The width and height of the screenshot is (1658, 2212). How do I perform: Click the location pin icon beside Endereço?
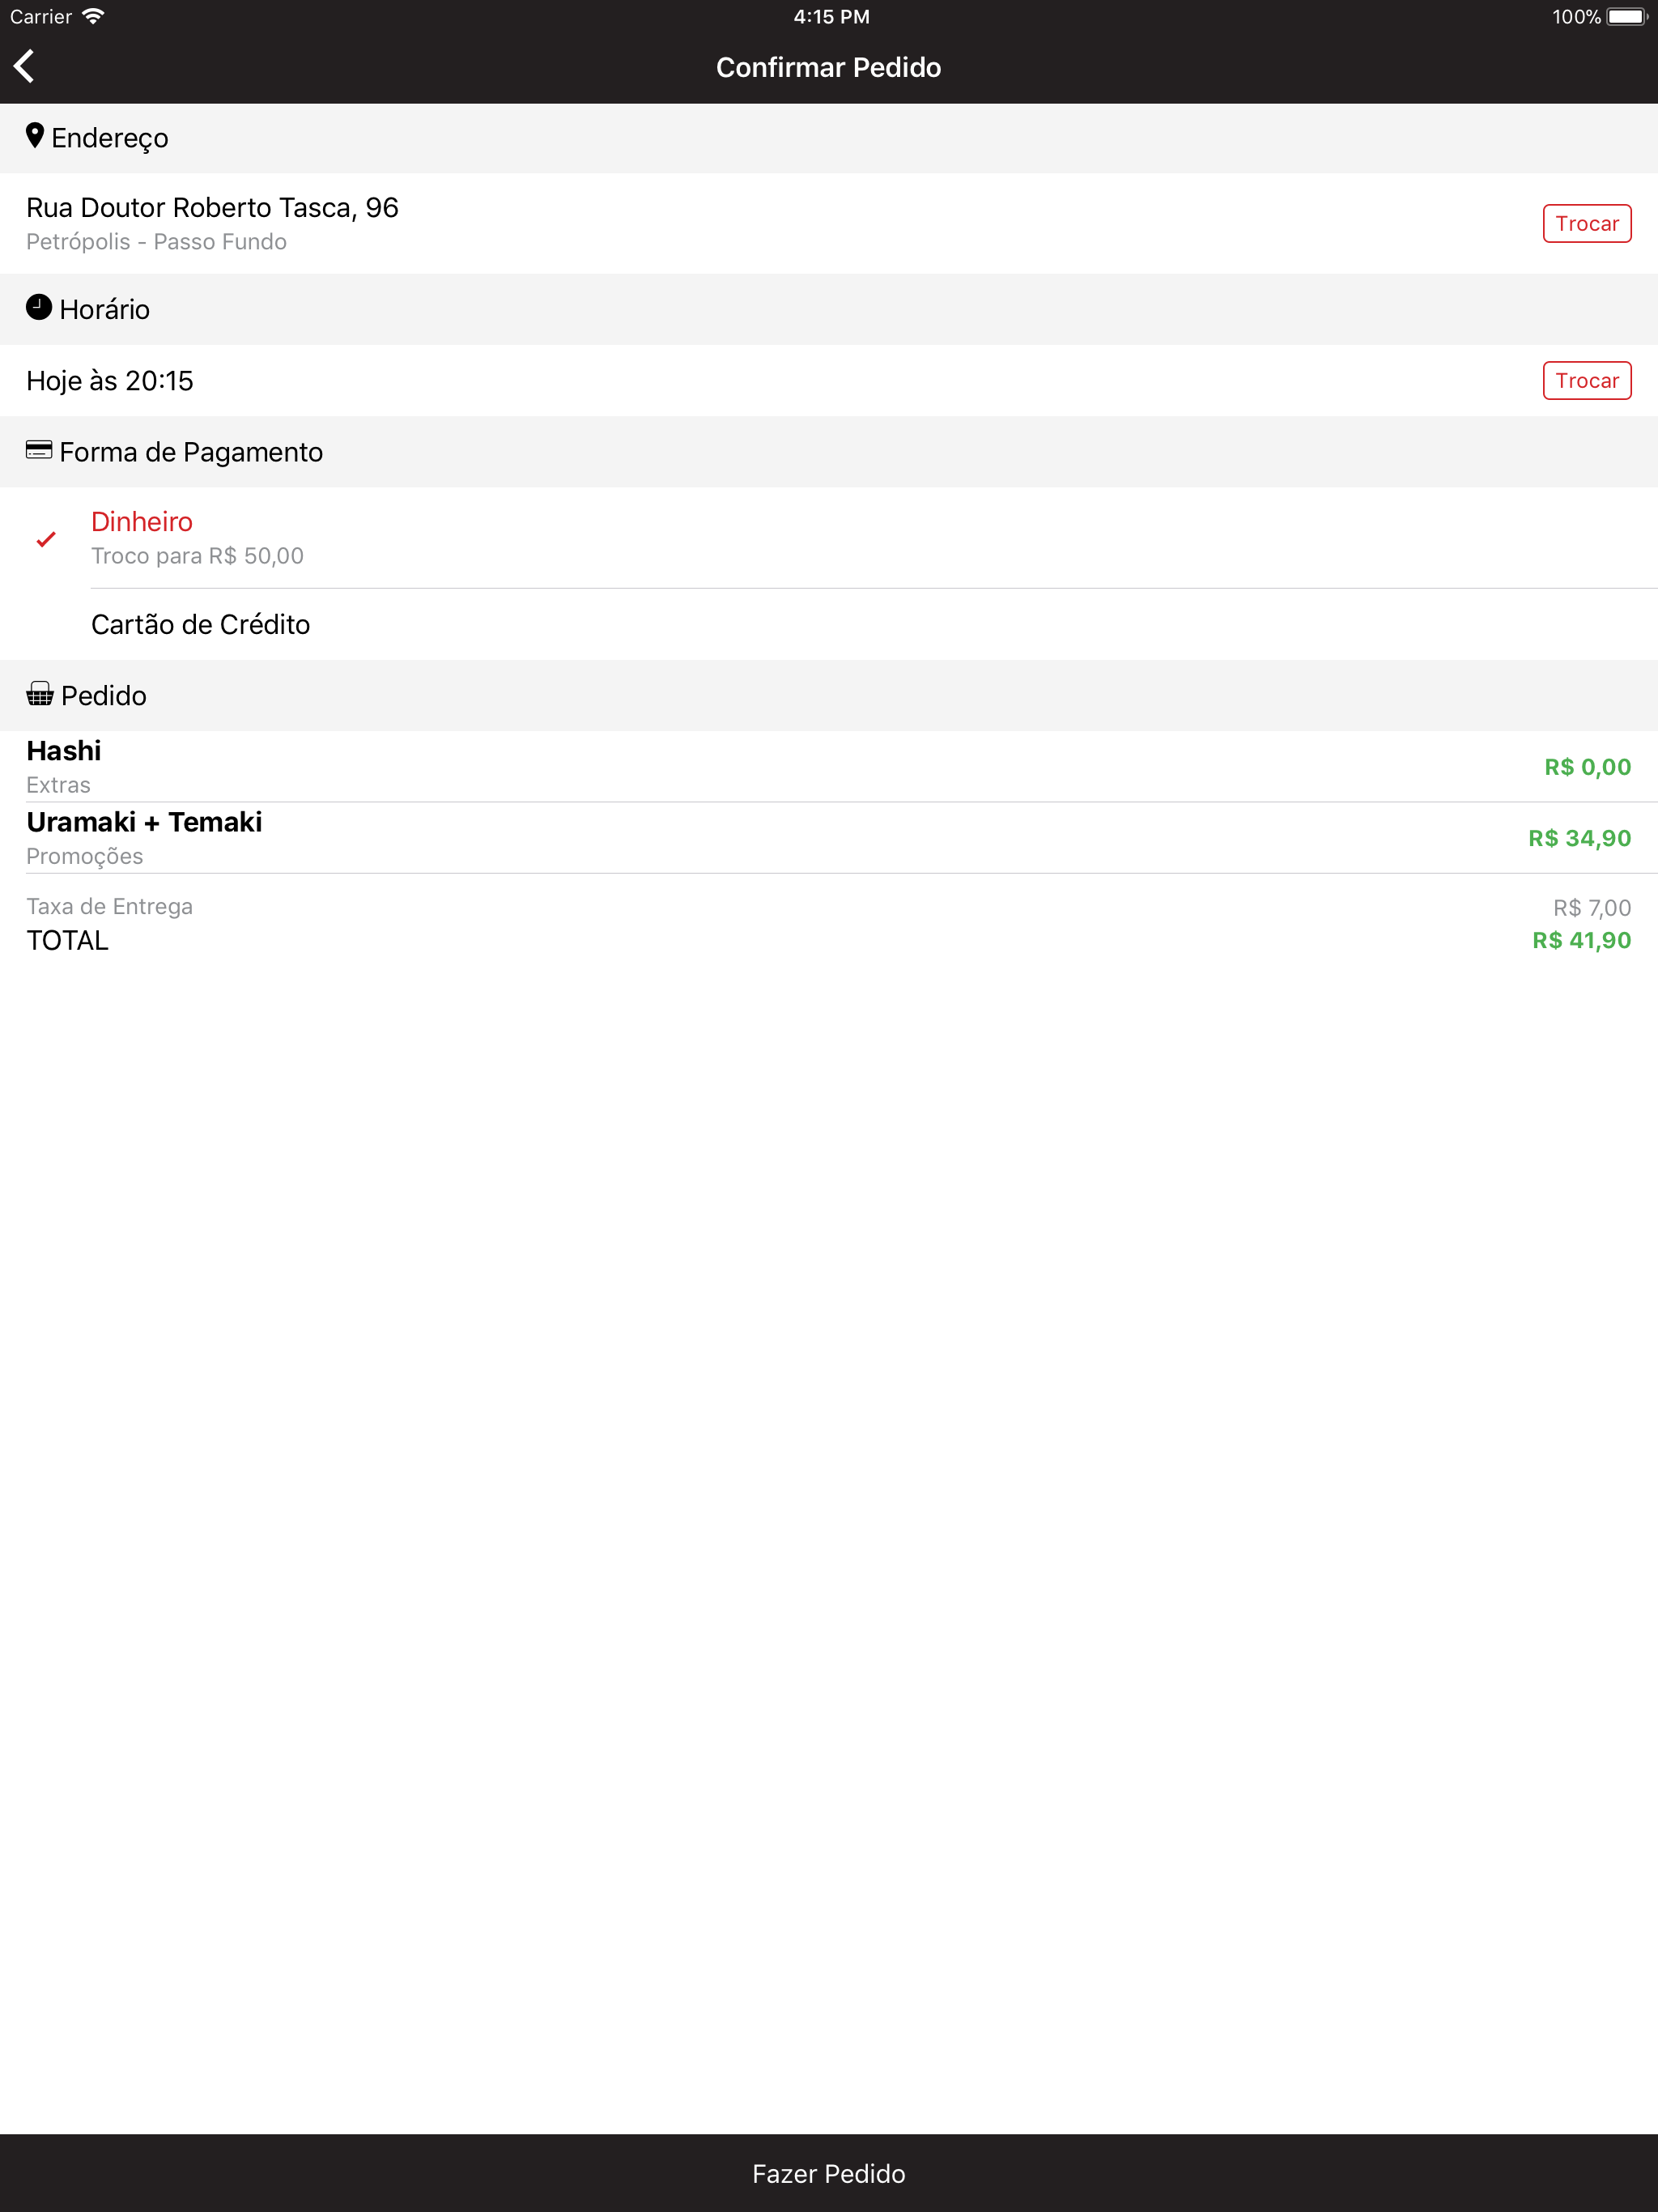click(x=35, y=136)
